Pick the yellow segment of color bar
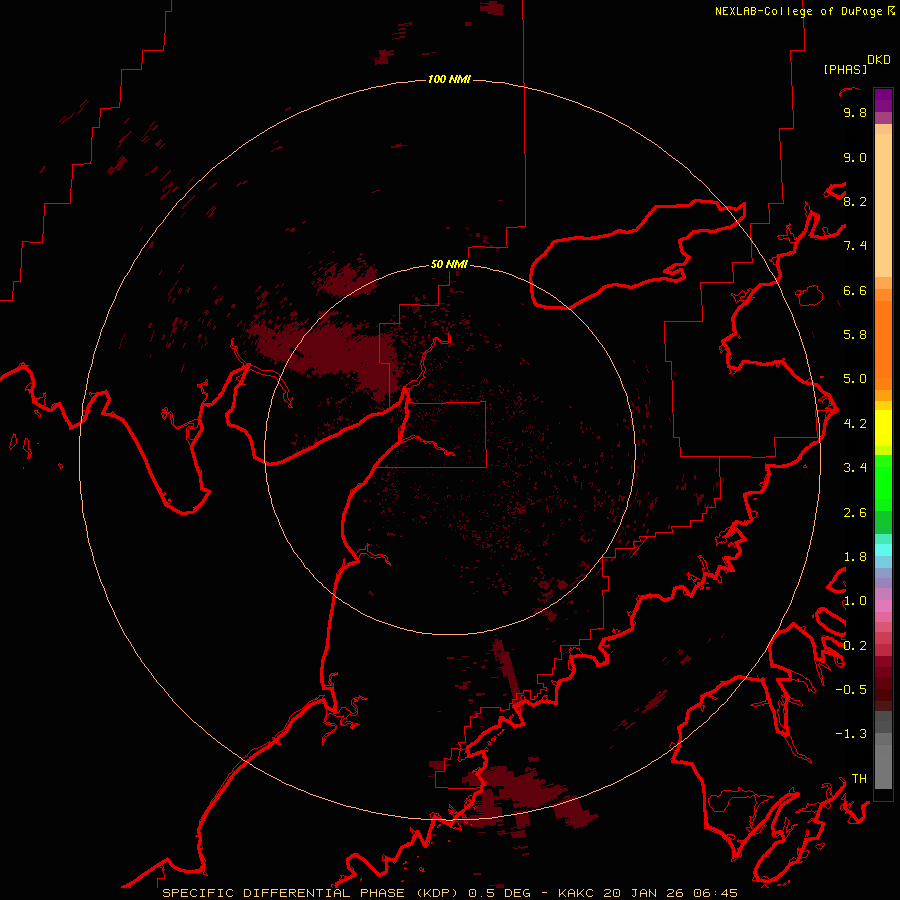Viewport: 900px width, 900px height. point(883,428)
